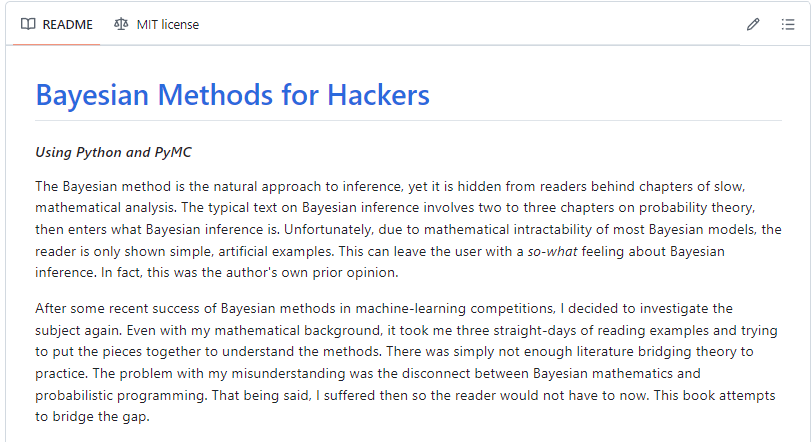The image size is (812, 442).
Task: Click the word PyMC in the subtitle
Action: coord(173,153)
